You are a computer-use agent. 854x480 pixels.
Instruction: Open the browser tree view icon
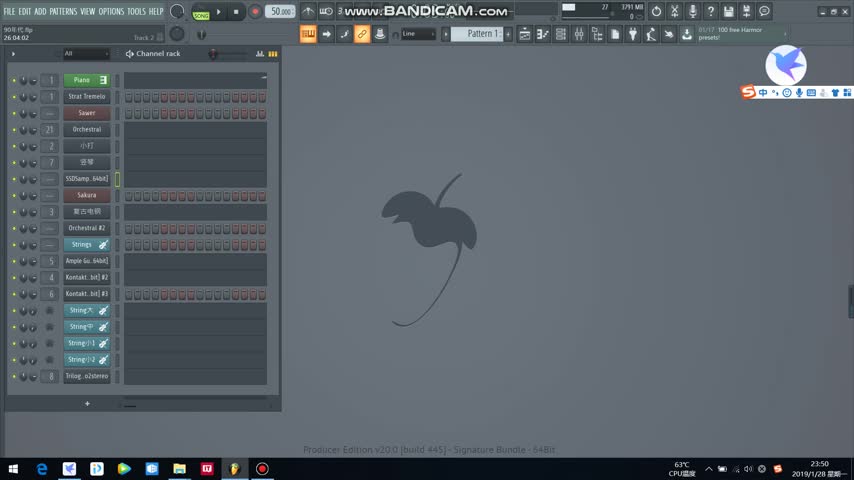pyautogui.click(x=597, y=34)
